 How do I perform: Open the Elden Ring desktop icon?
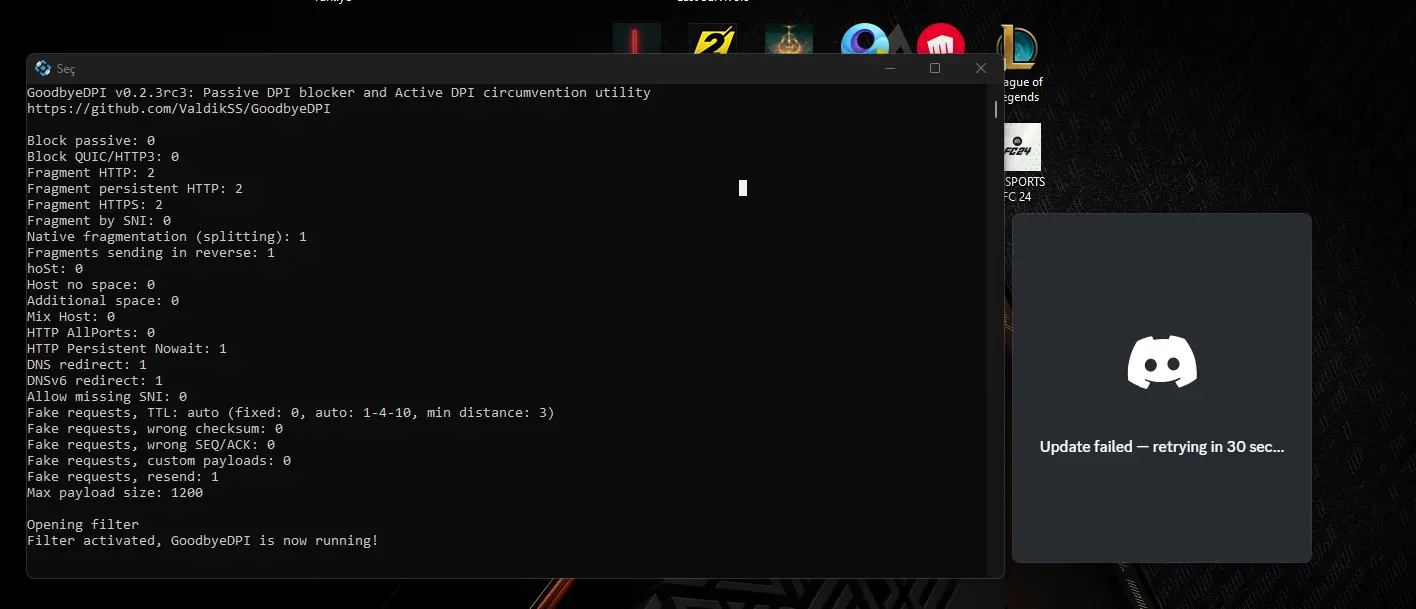tap(789, 40)
